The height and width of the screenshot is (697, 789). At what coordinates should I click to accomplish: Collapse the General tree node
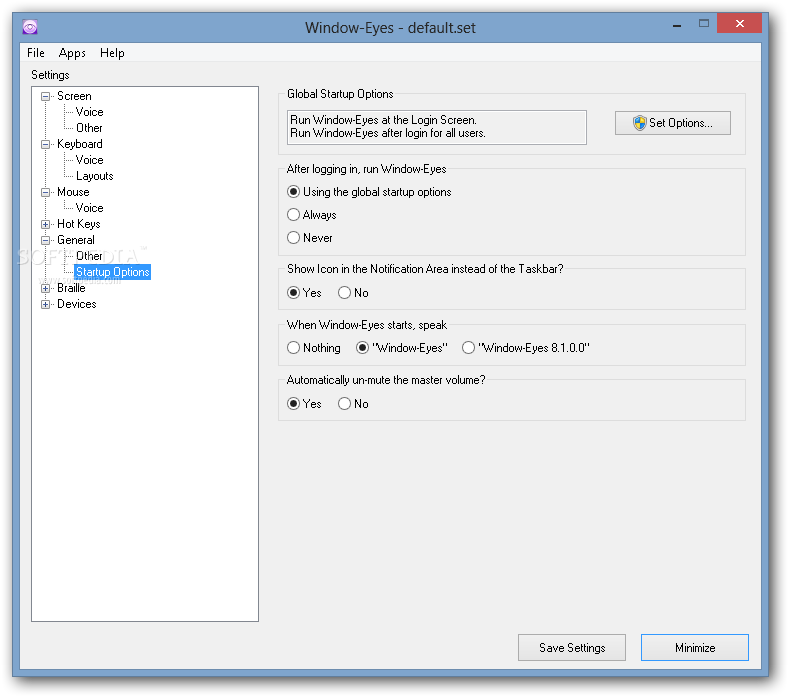tap(45, 241)
